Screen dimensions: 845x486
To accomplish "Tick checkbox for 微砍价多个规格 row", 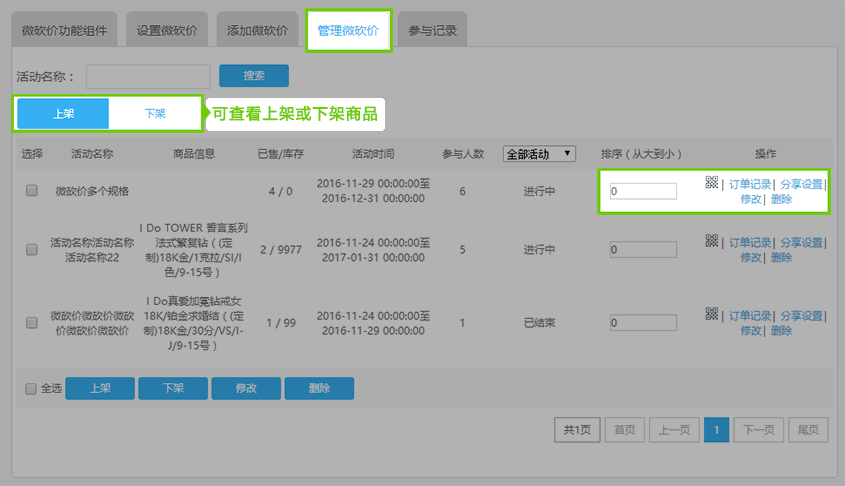I will tap(32, 191).
